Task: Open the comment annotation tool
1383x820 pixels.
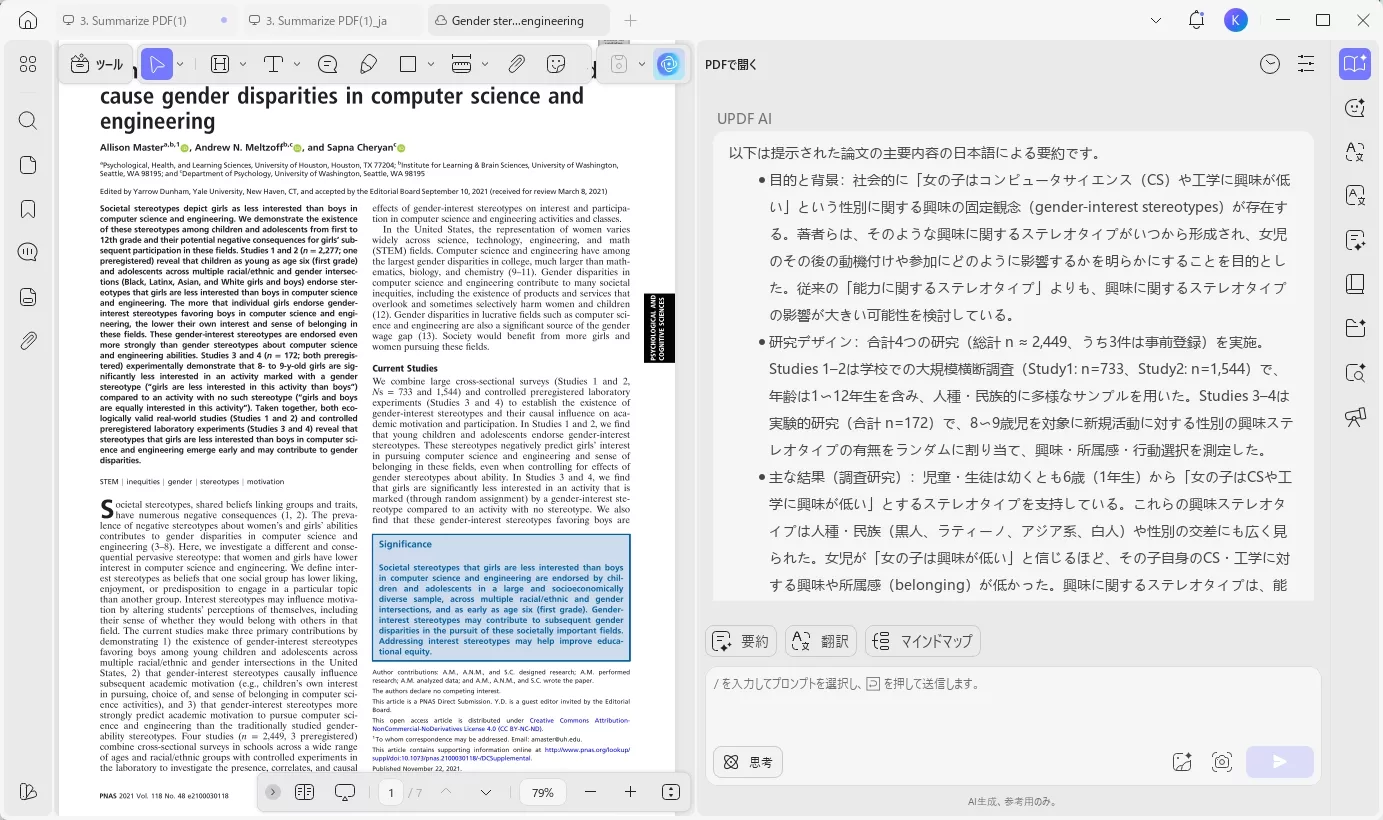Action: (x=327, y=63)
